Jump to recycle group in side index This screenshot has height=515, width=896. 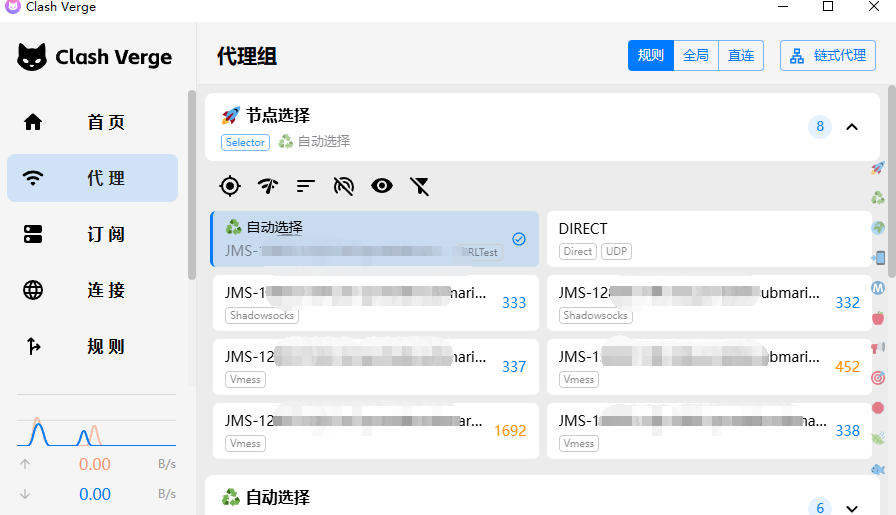[878, 198]
